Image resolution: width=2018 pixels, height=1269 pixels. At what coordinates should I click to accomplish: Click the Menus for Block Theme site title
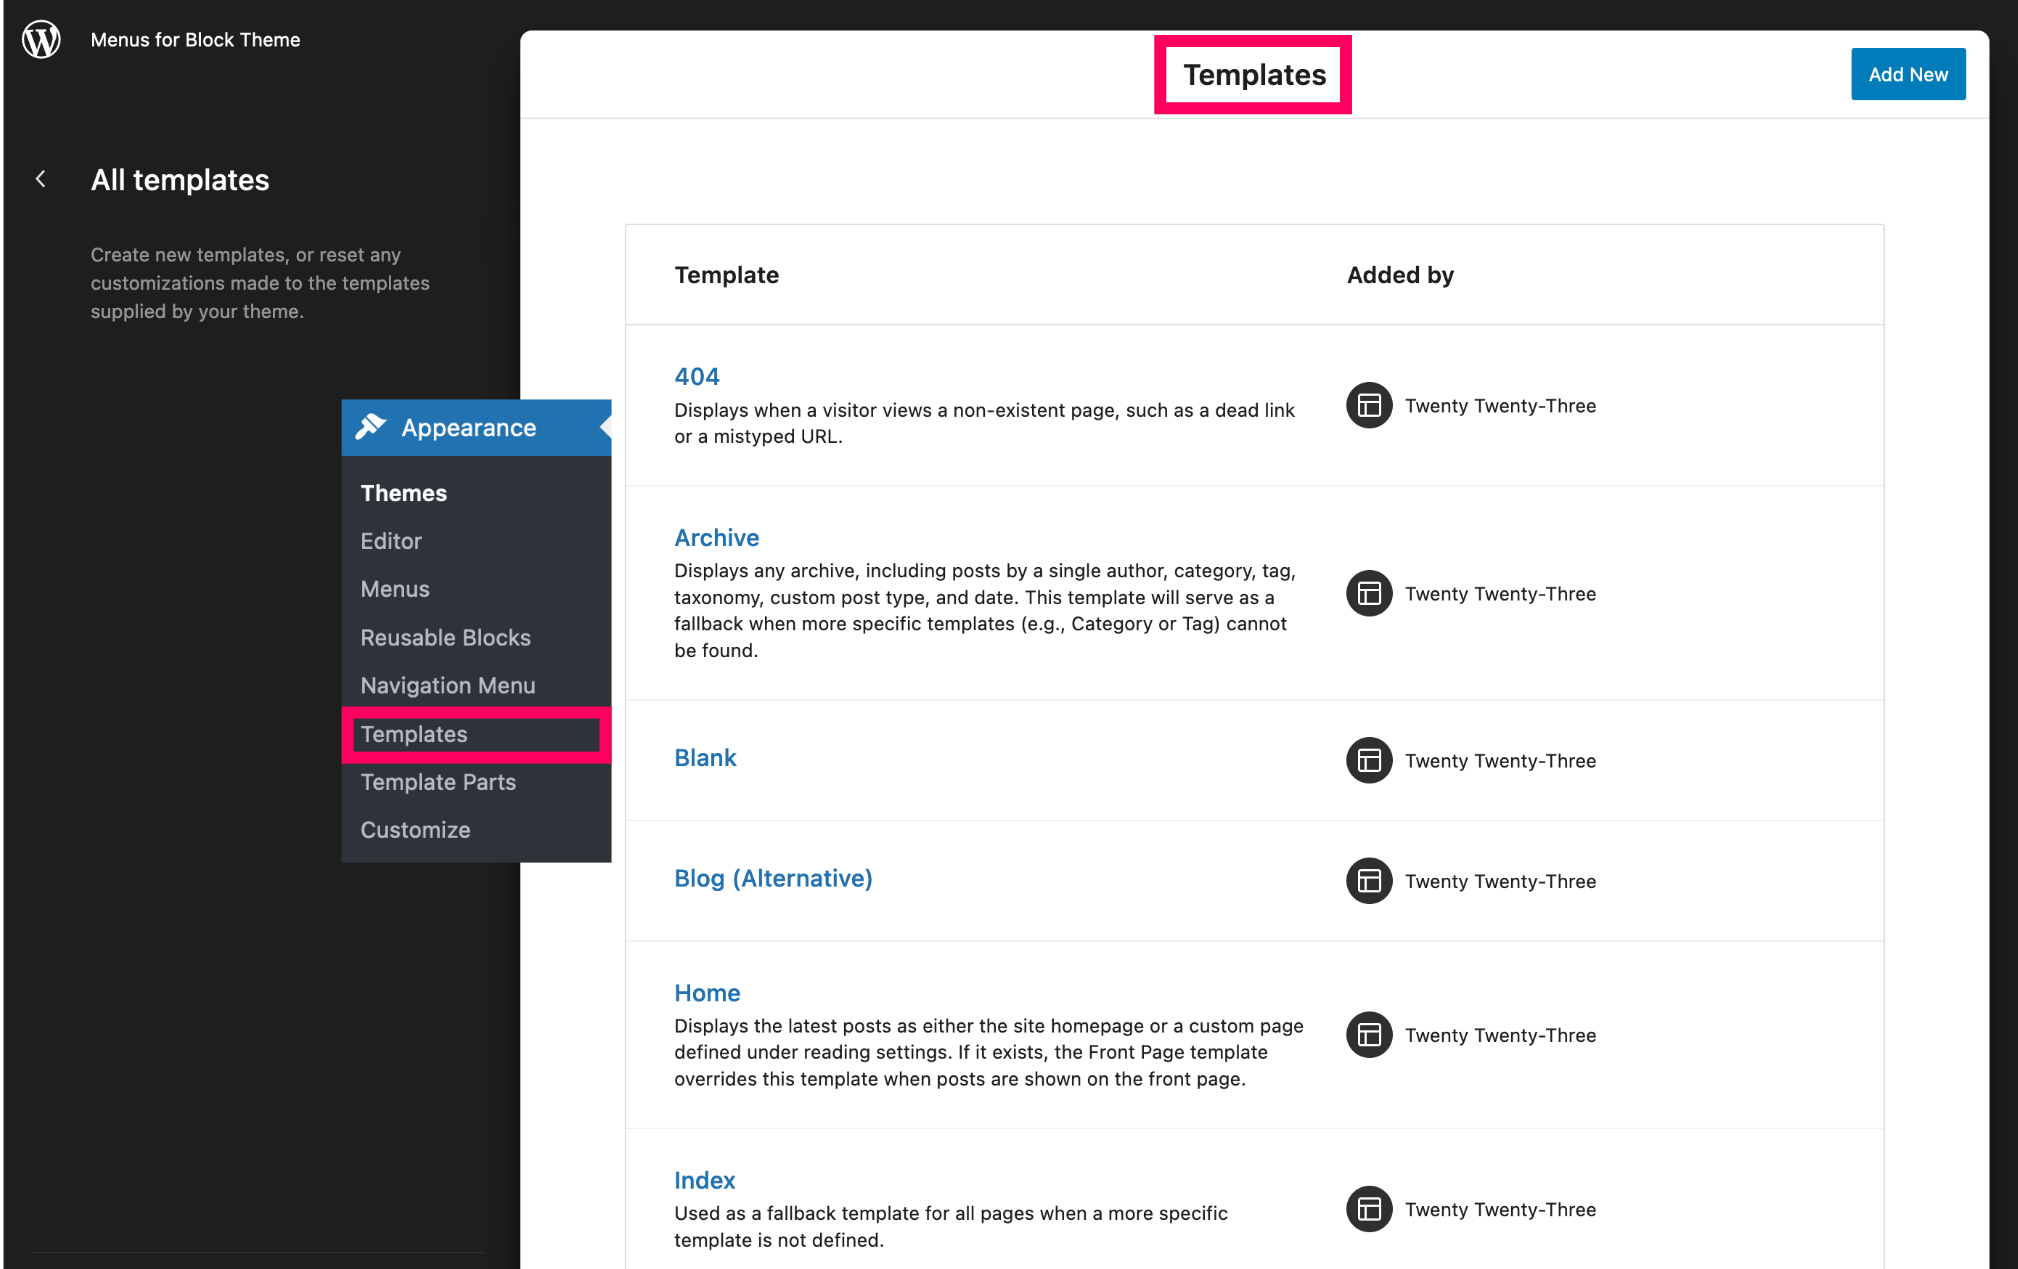point(195,40)
